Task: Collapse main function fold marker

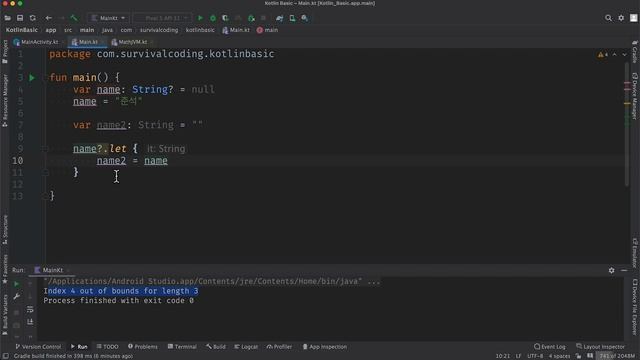Action: coord(45,78)
